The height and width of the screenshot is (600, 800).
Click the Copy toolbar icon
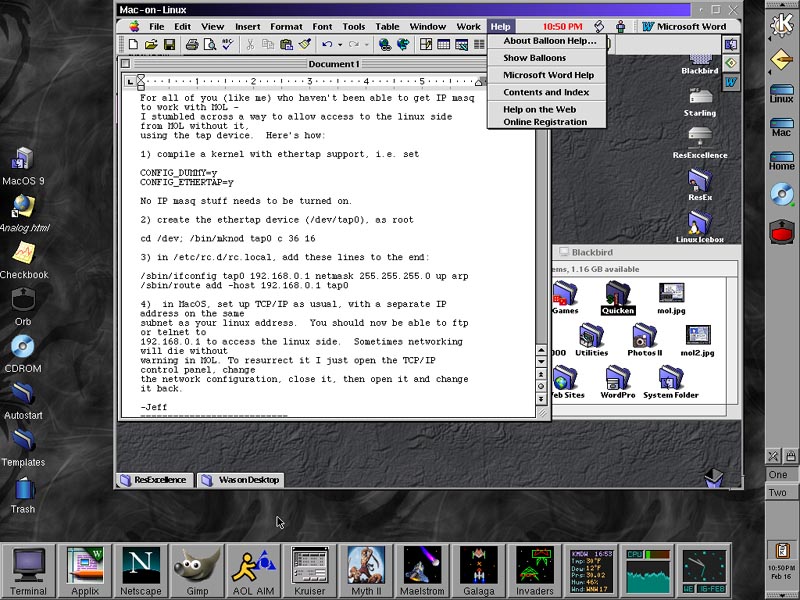268,44
